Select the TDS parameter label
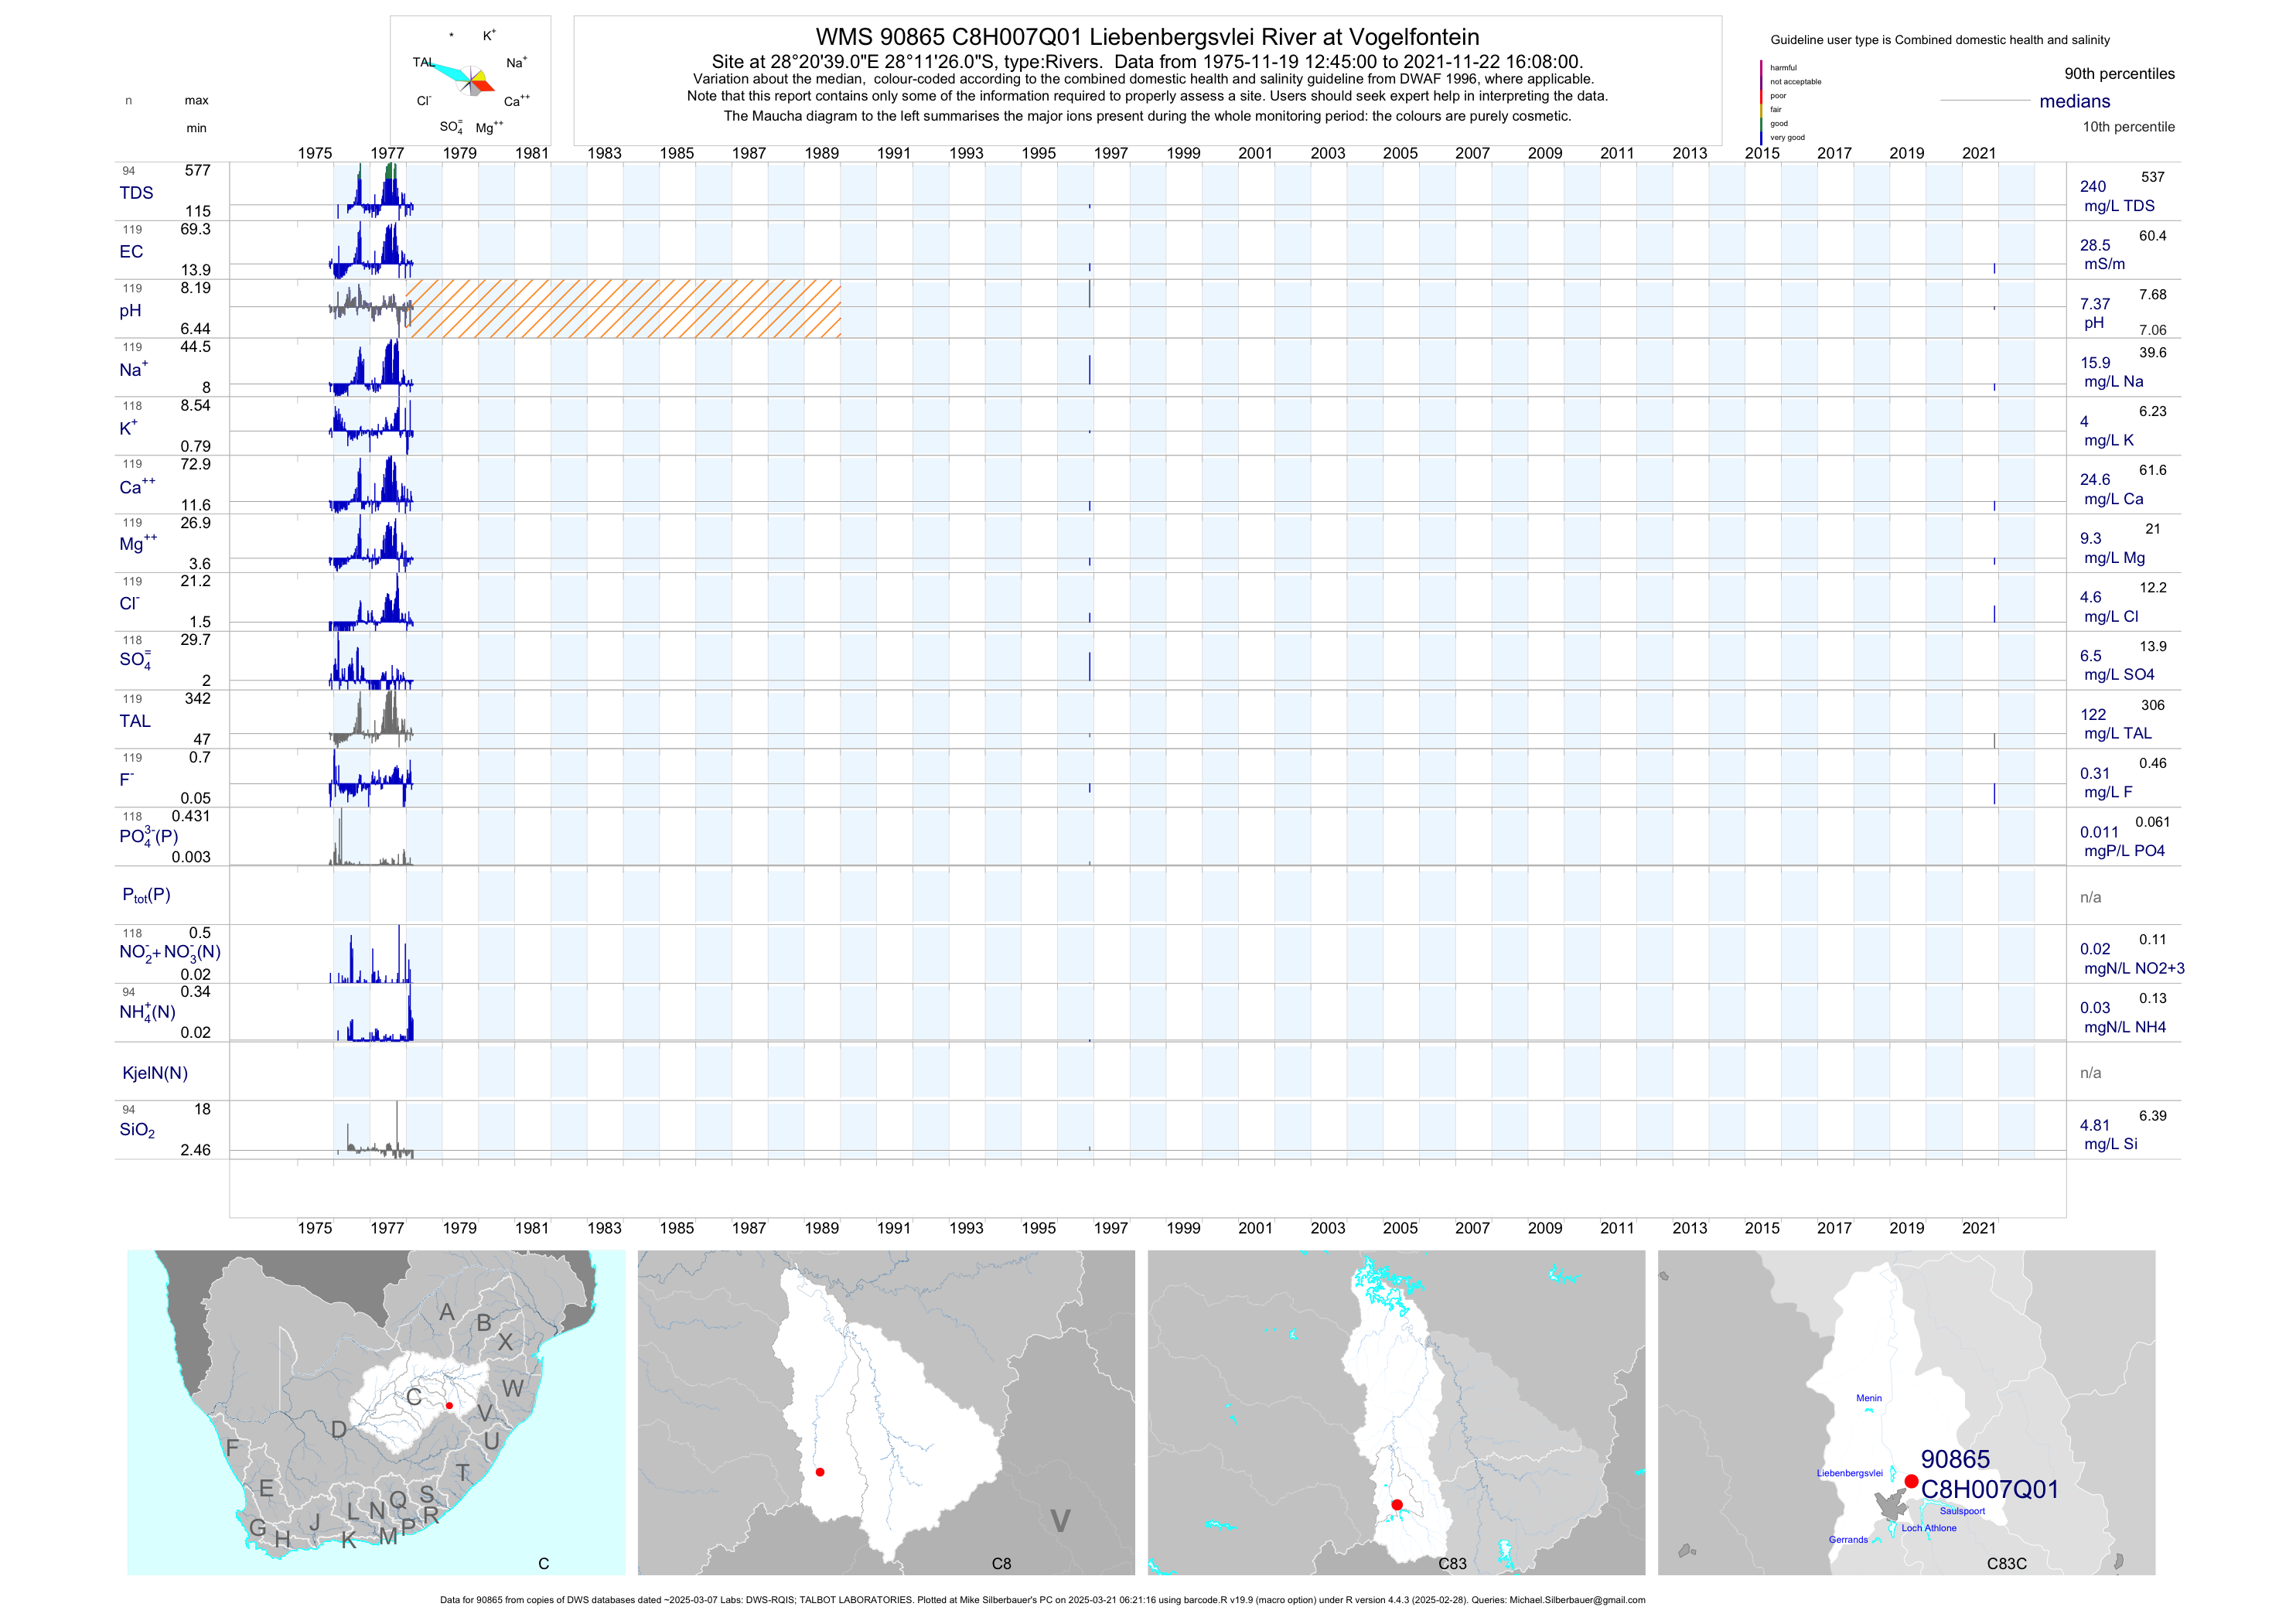This screenshot has width=2296, height=1624. [136, 193]
